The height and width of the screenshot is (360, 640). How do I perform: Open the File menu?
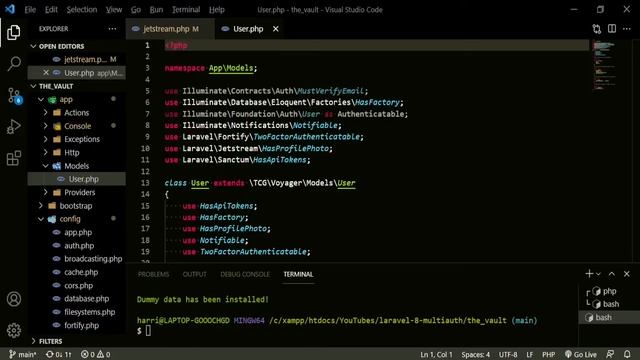(30, 9)
